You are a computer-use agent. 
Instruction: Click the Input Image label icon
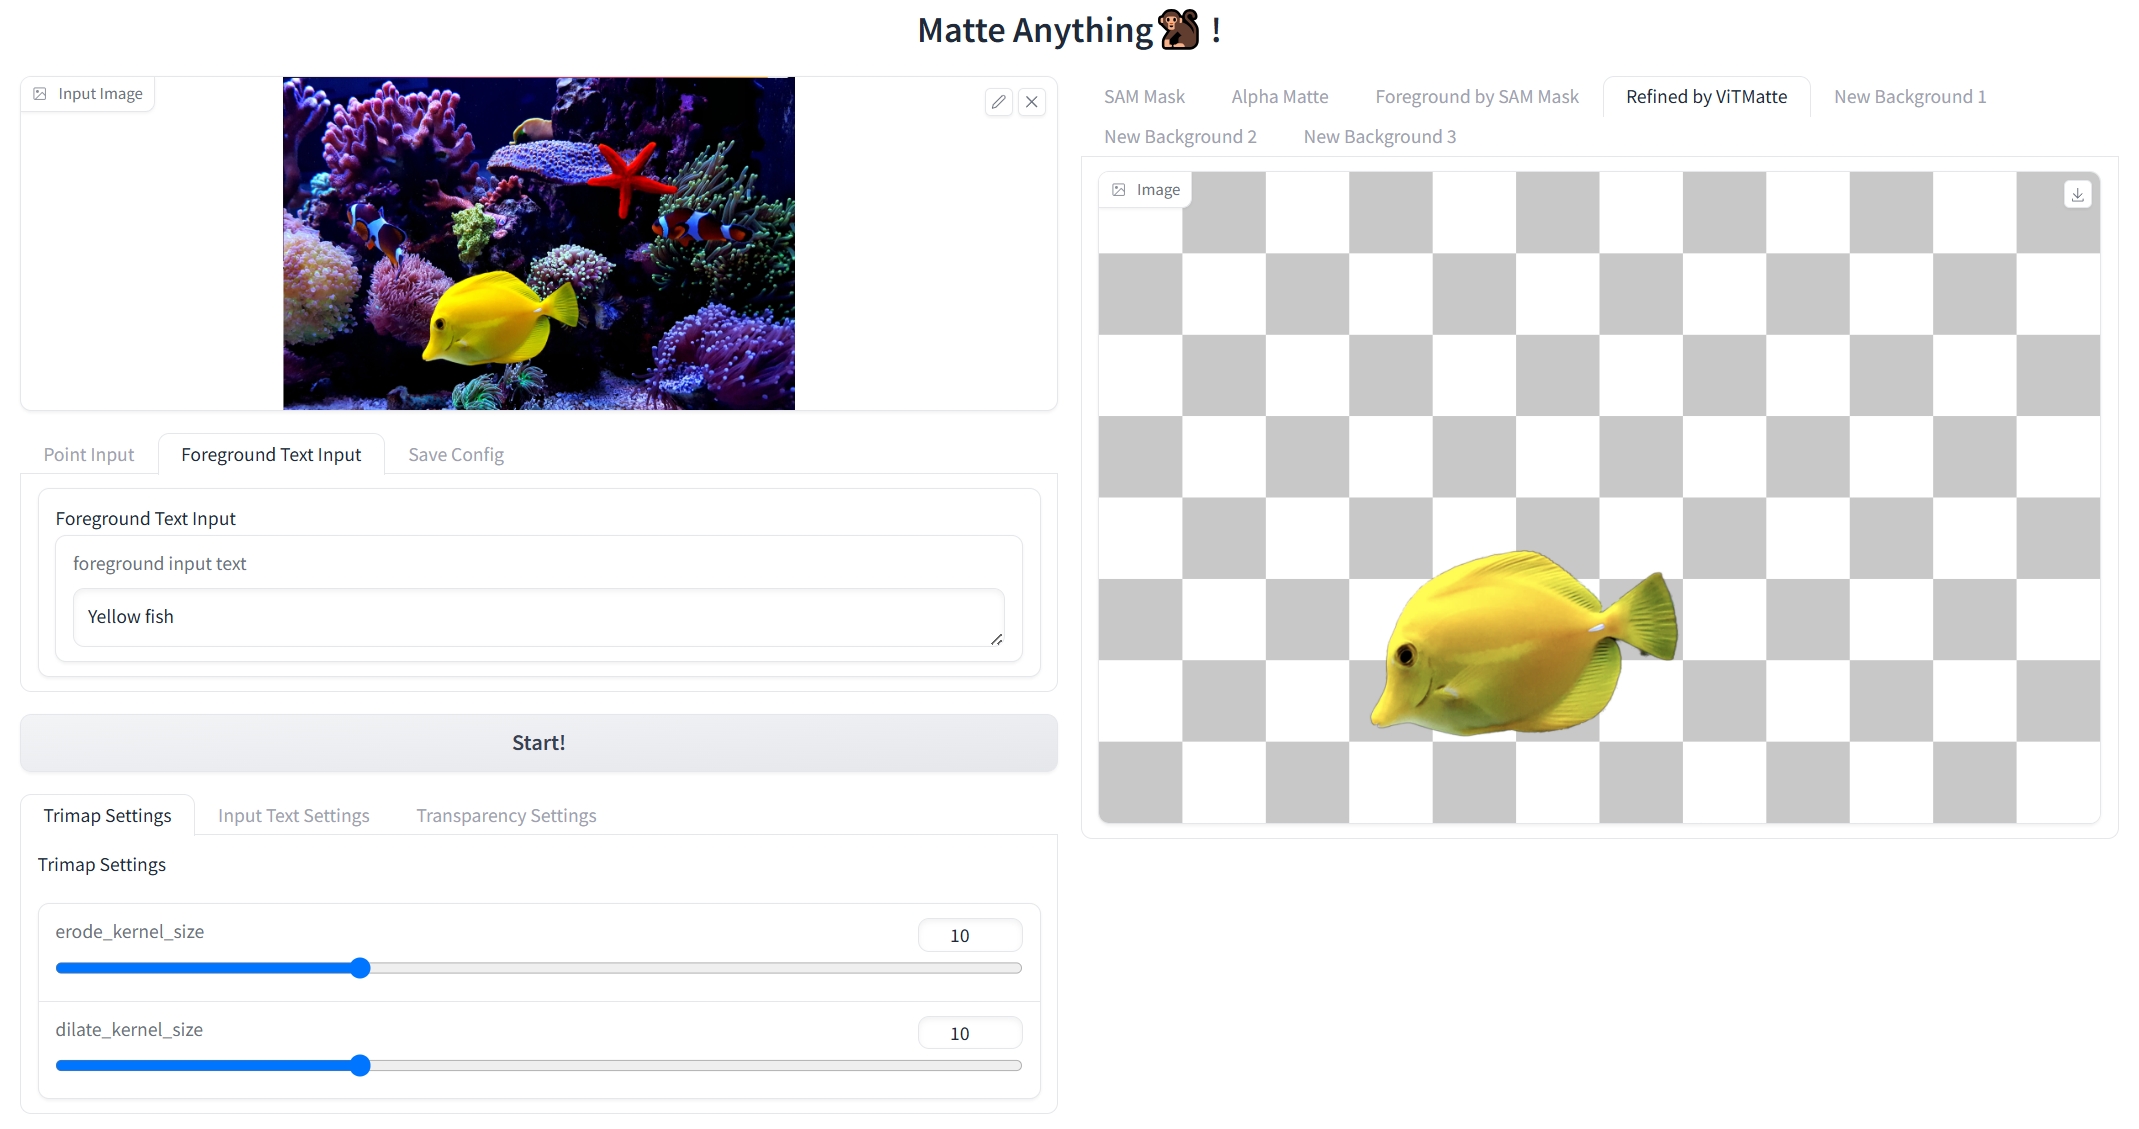click(40, 94)
